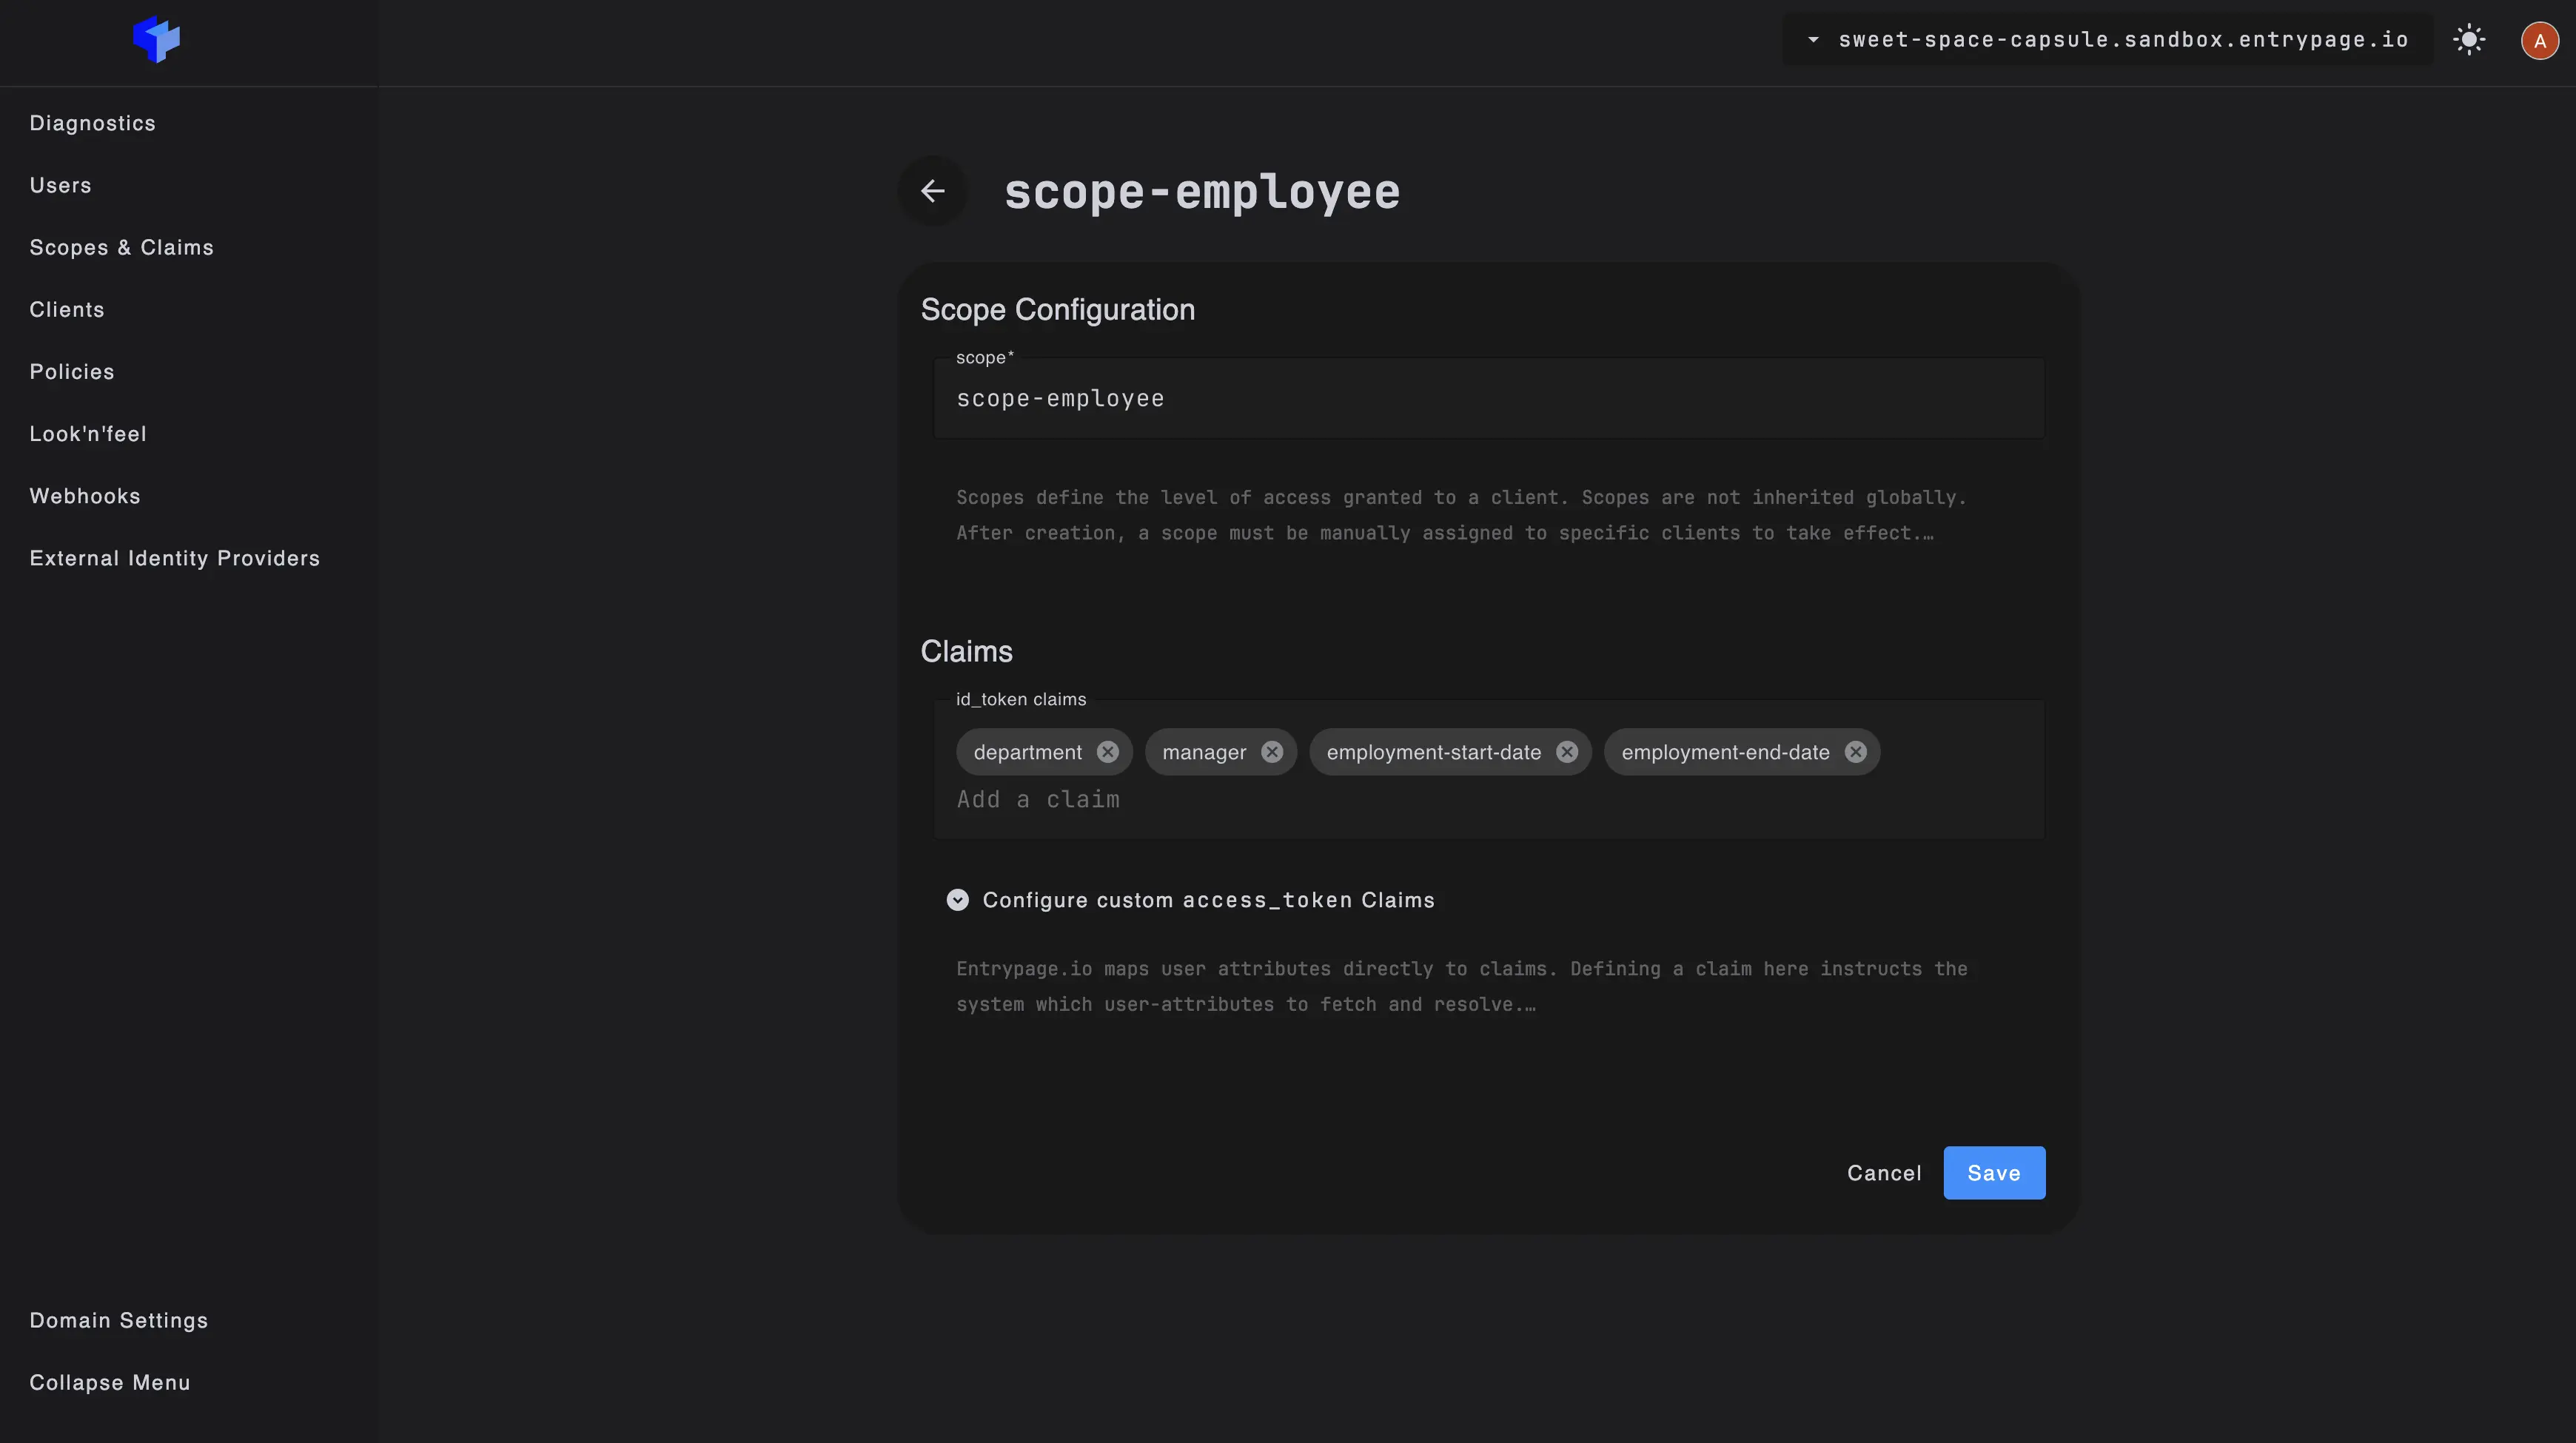
Task: Remove the employment-start-date claim
Action: (x=1566, y=752)
